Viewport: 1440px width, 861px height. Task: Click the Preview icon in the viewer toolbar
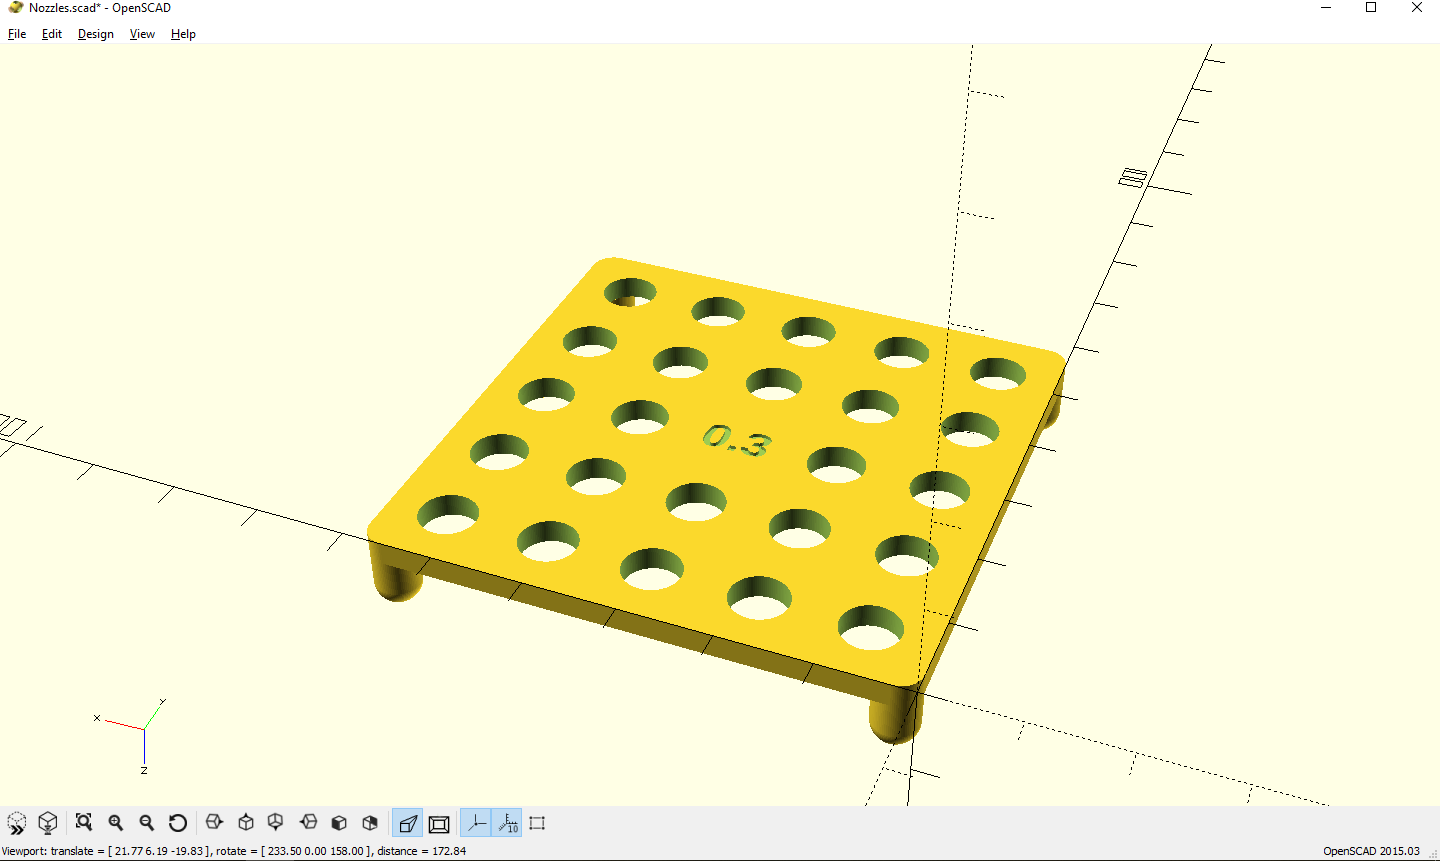(x=17, y=823)
